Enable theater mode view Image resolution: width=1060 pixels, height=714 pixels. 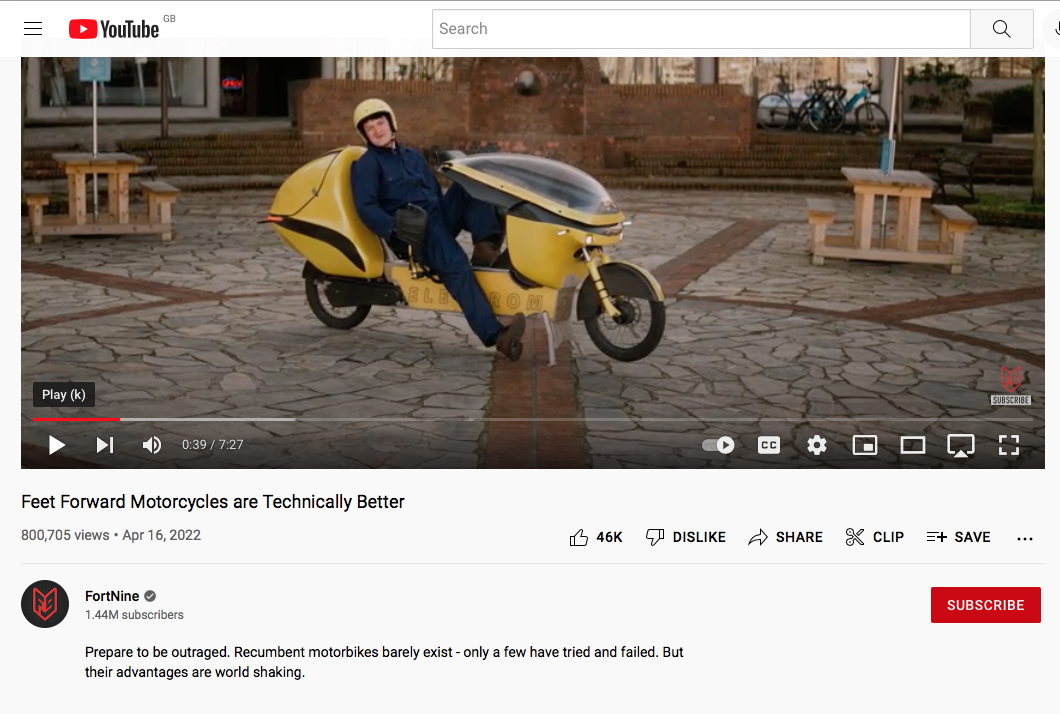[913, 445]
